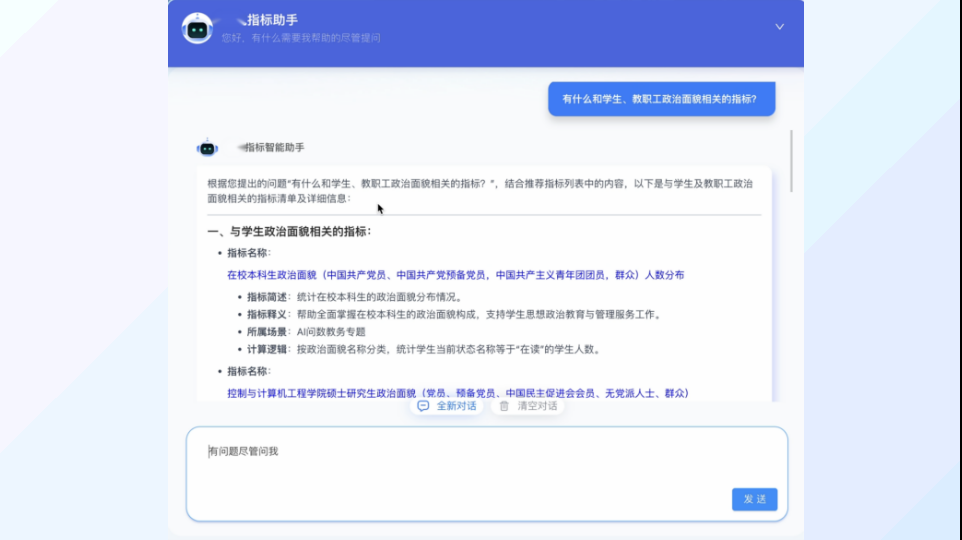The height and width of the screenshot is (540, 962).
Task: Collapse the assistant panel with the header chevron
Action: click(x=779, y=27)
